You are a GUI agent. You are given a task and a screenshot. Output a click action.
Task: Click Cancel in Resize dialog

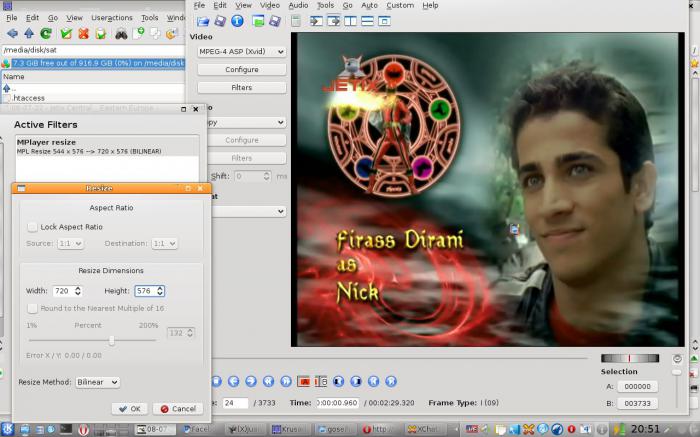[178, 408]
